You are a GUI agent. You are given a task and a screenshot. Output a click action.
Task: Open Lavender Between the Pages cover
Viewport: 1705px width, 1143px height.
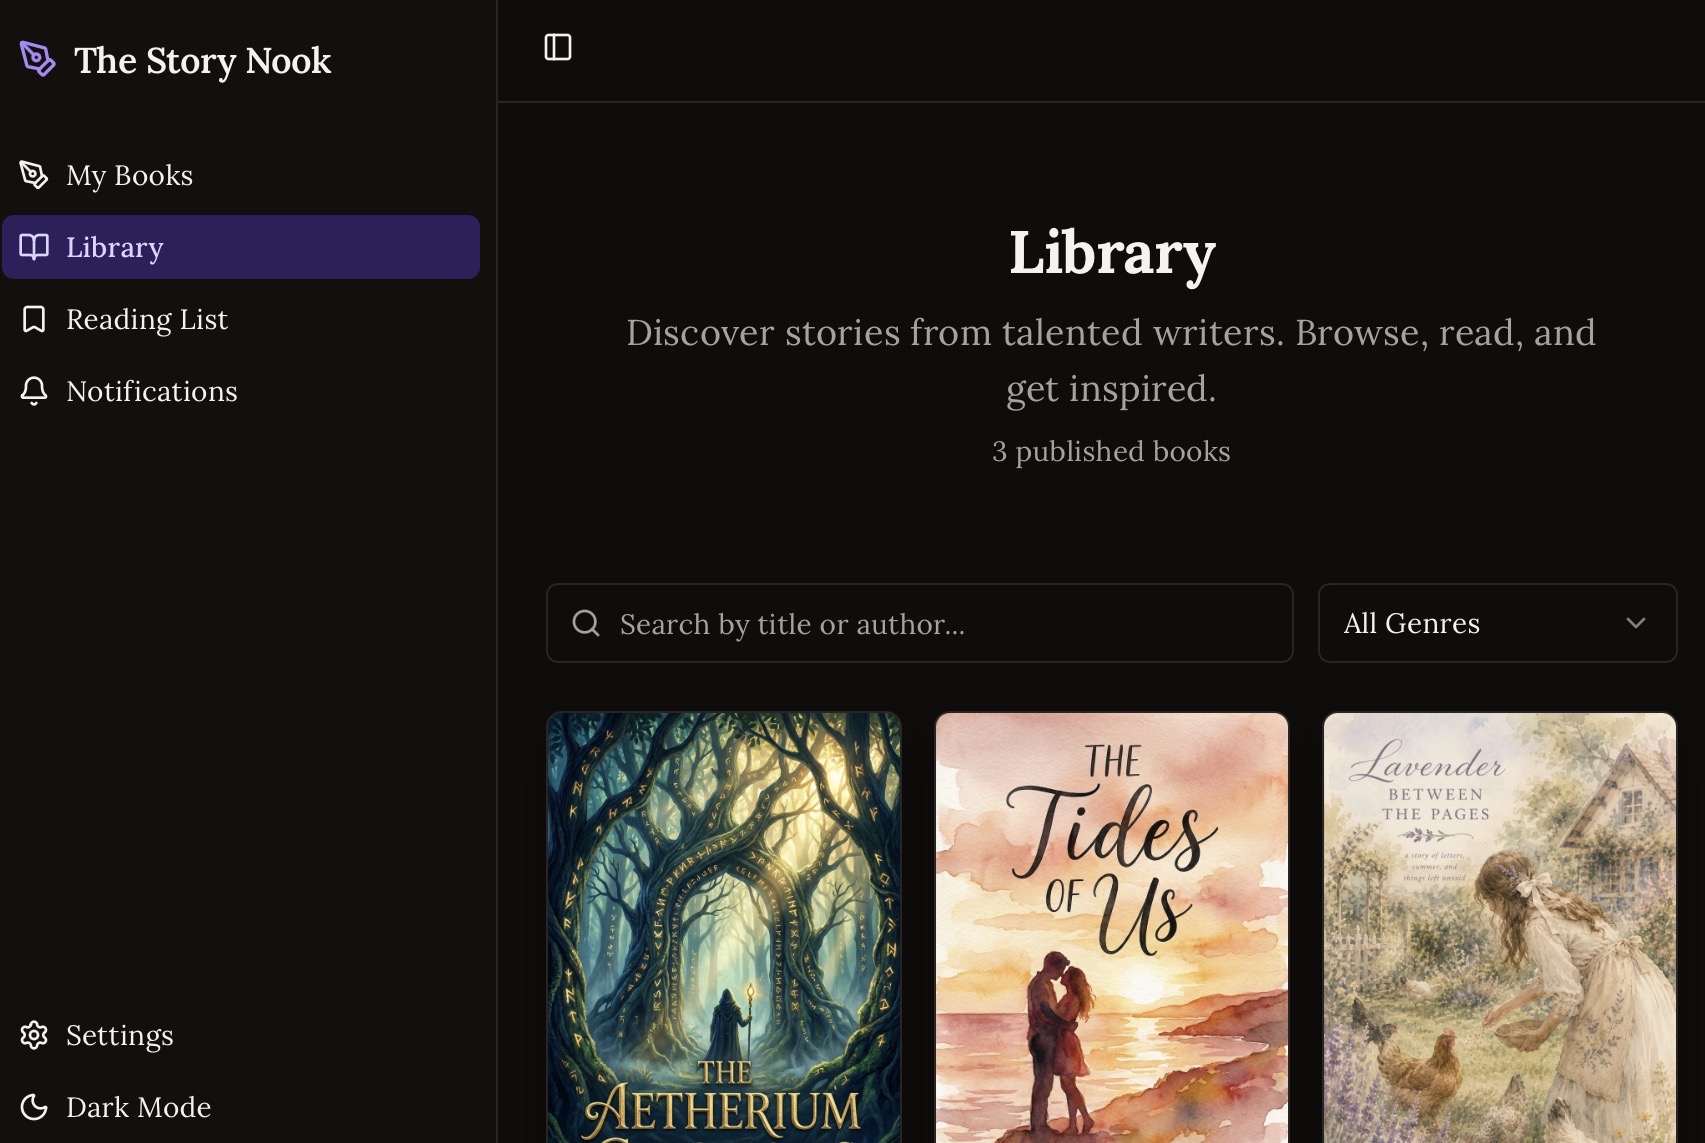click(1499, 927)
